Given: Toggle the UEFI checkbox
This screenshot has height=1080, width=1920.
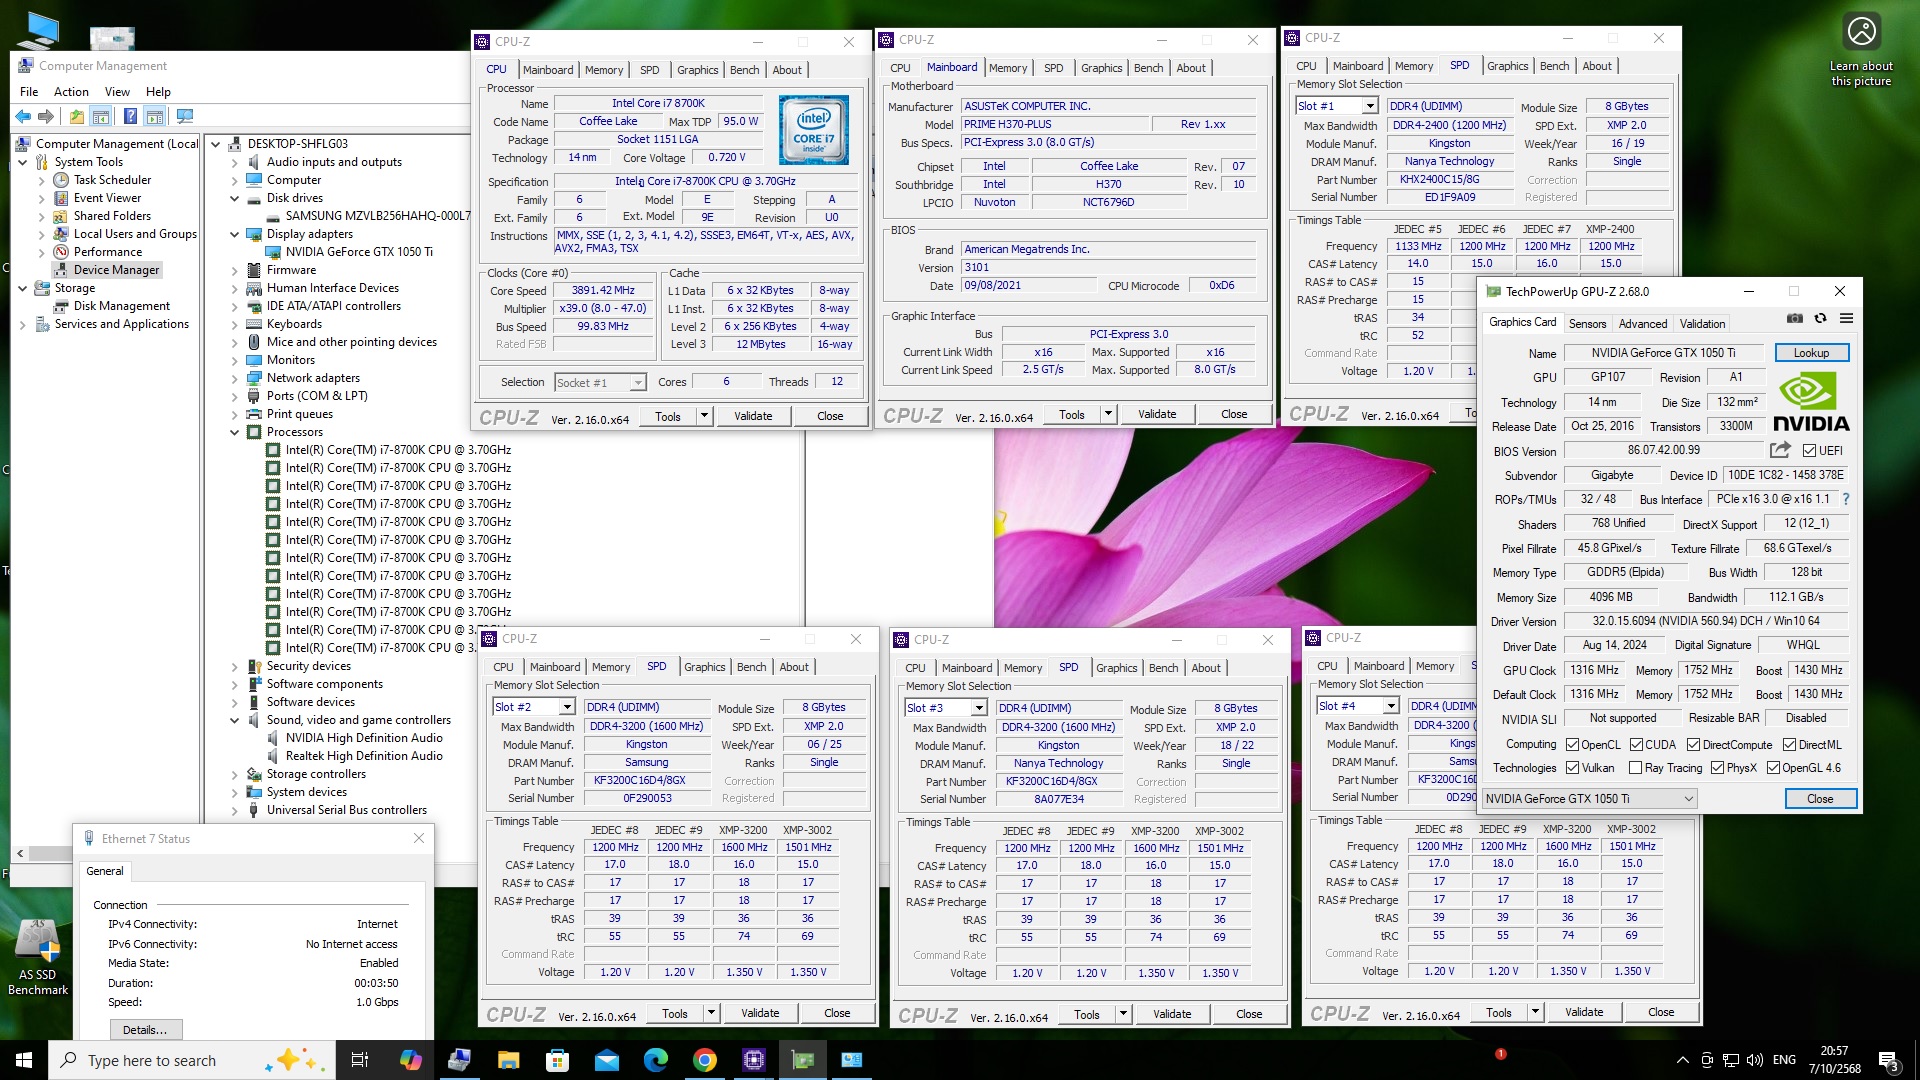Looking at the screenshot, I should coord(1810,451).
